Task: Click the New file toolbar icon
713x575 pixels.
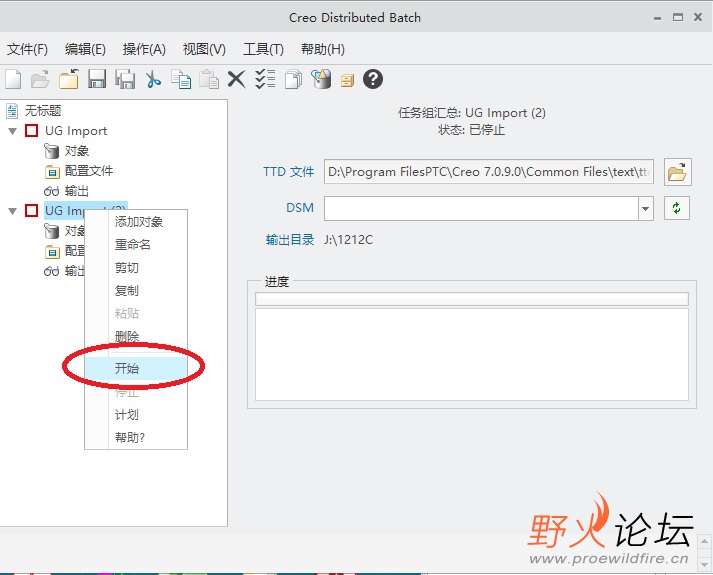Action: (x=13, y=80)
